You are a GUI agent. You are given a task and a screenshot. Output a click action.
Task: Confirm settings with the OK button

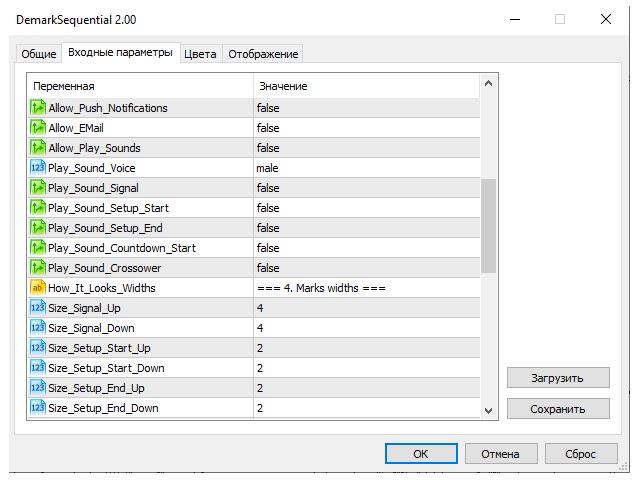(421, 454)
